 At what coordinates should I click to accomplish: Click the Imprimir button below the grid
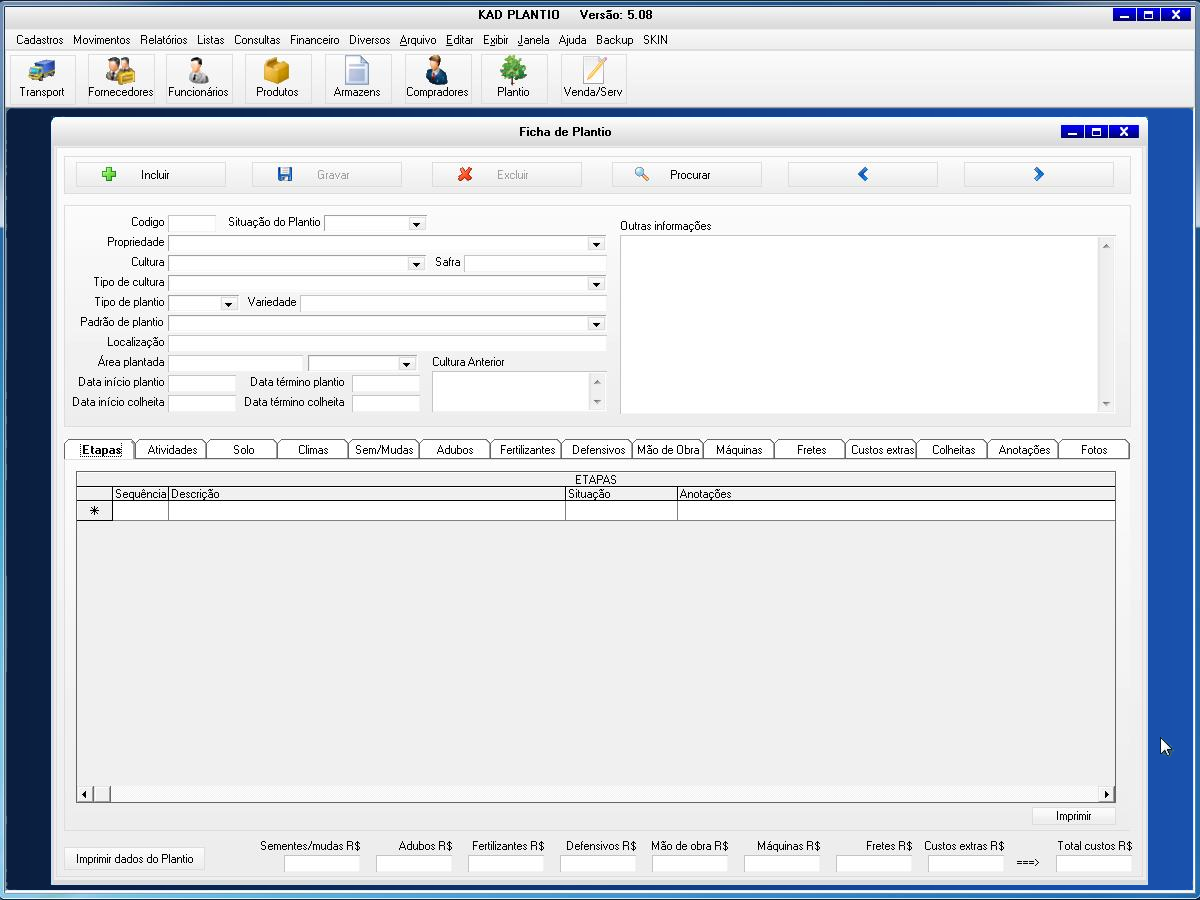1073,816
